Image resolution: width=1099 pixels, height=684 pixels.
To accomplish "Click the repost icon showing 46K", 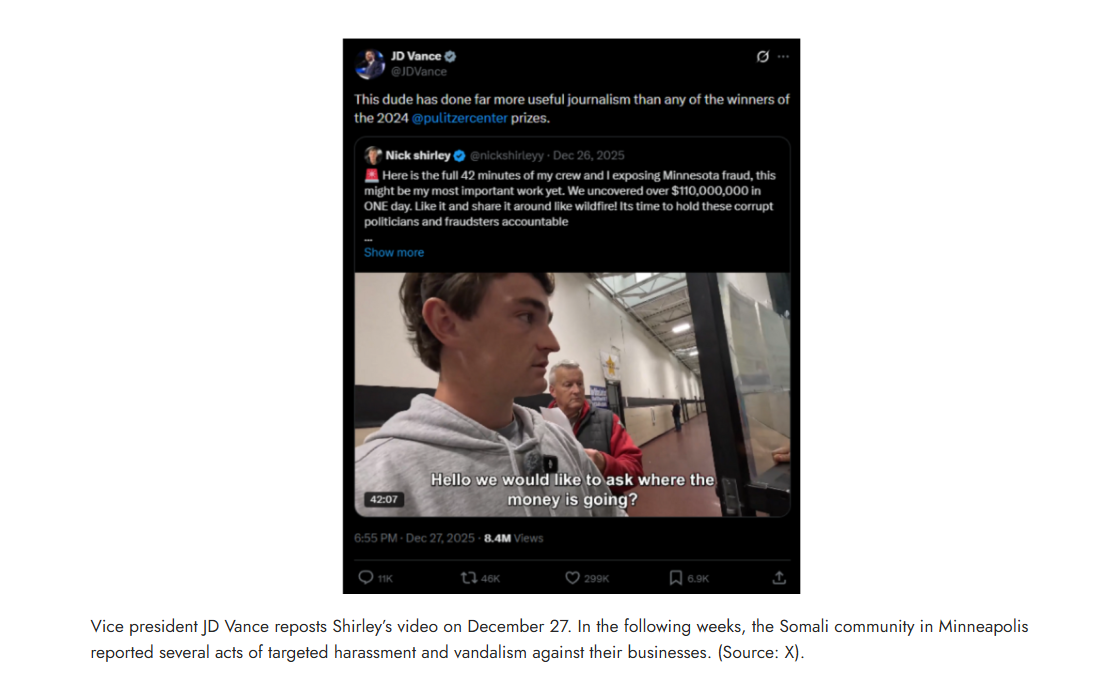I will pyautogui.click(x=469, y=577).
